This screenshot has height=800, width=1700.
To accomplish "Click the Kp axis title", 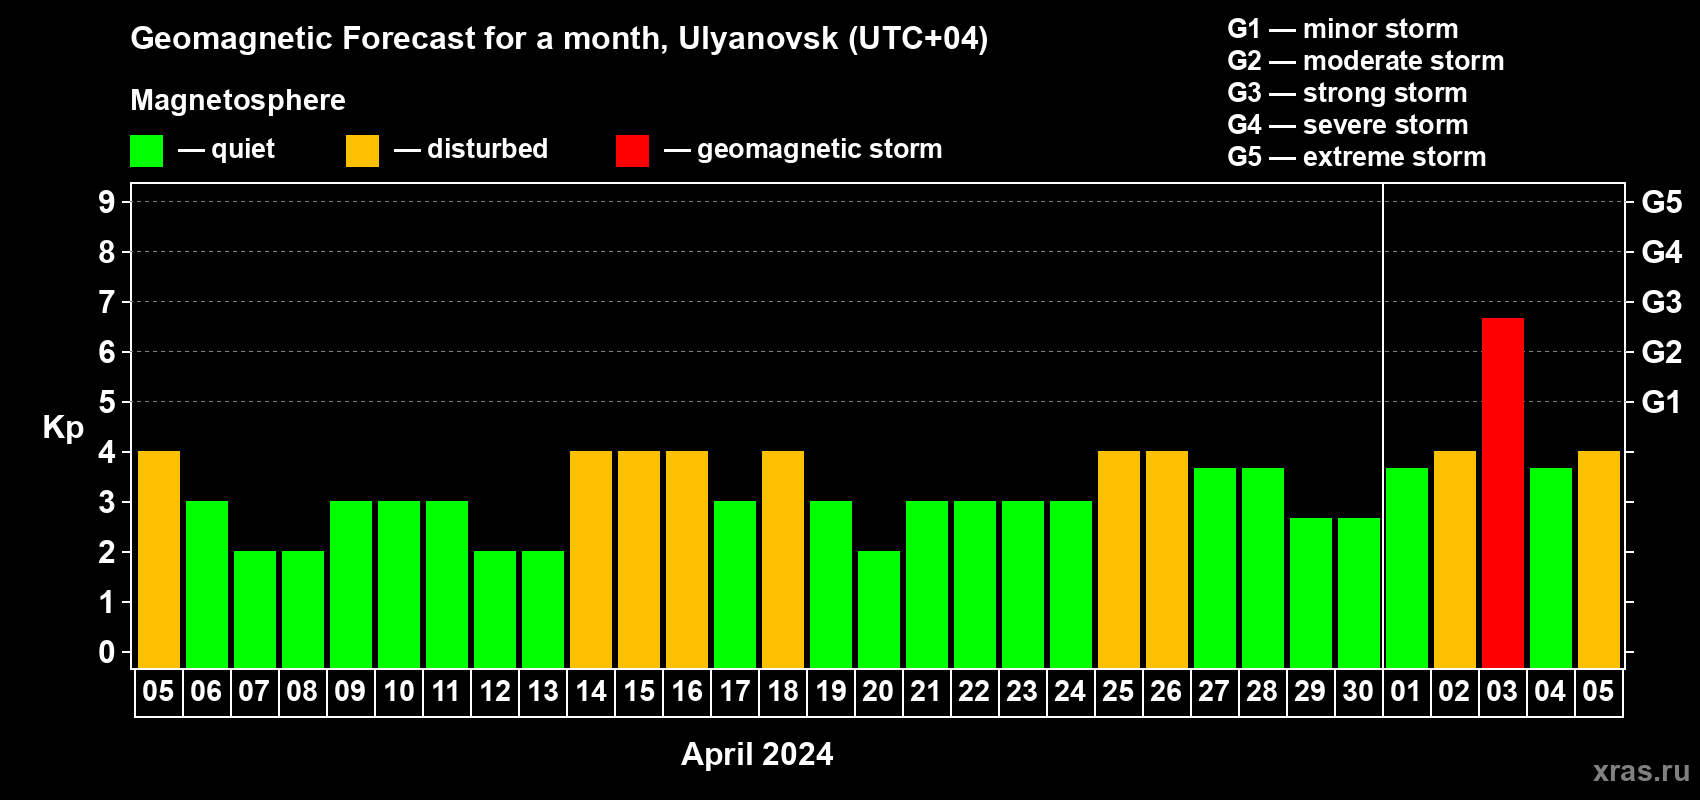I will tap(63, 428).
